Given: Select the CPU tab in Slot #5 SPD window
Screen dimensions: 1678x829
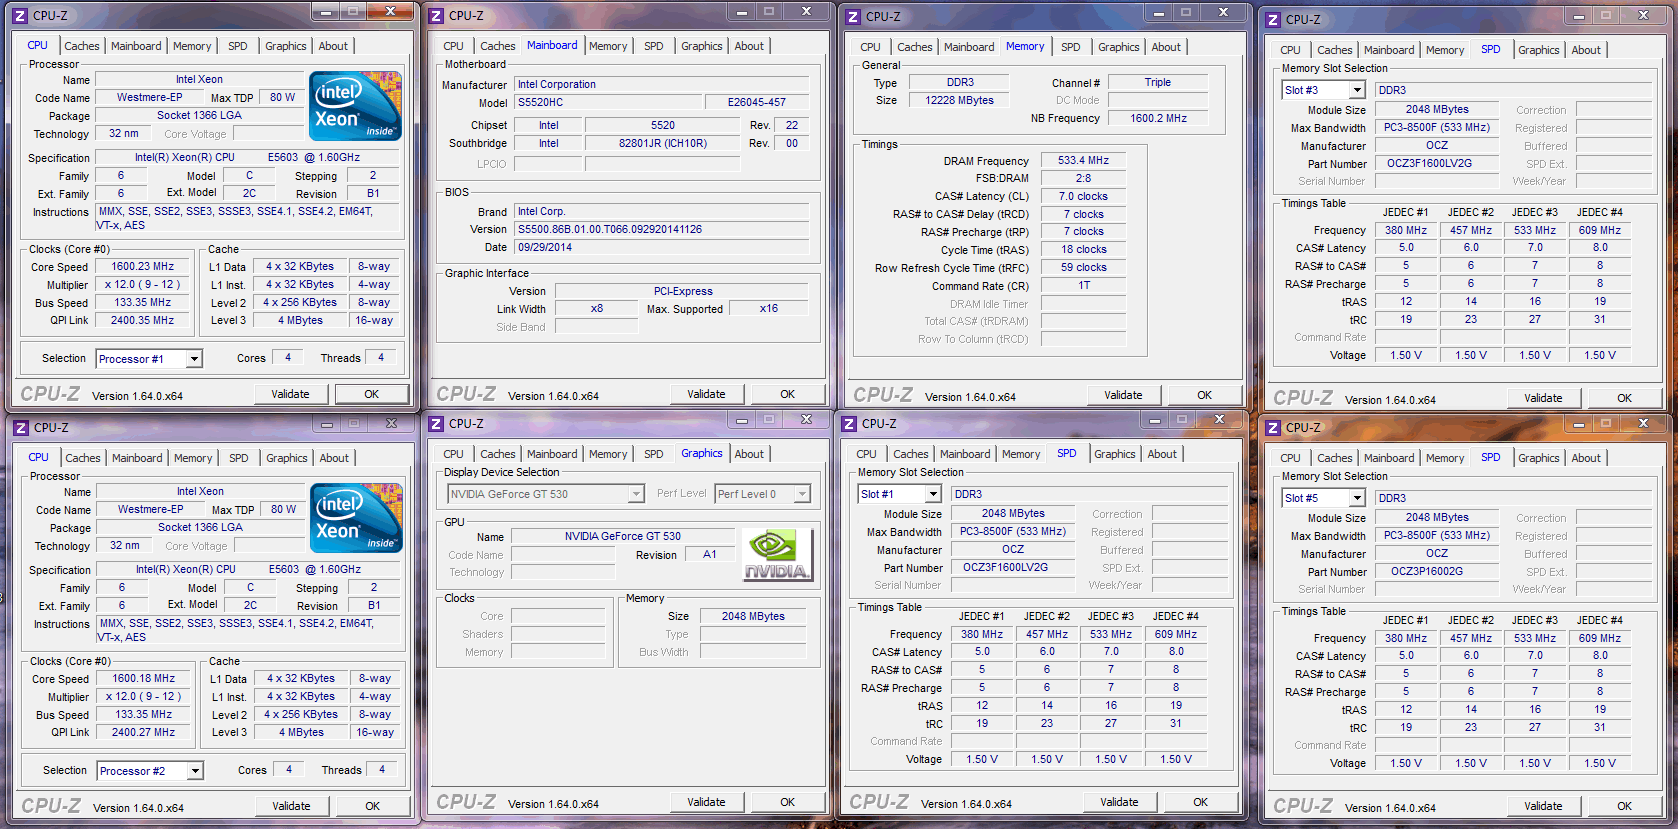Looking at the screenshot, I should [x=1291, y=458].
